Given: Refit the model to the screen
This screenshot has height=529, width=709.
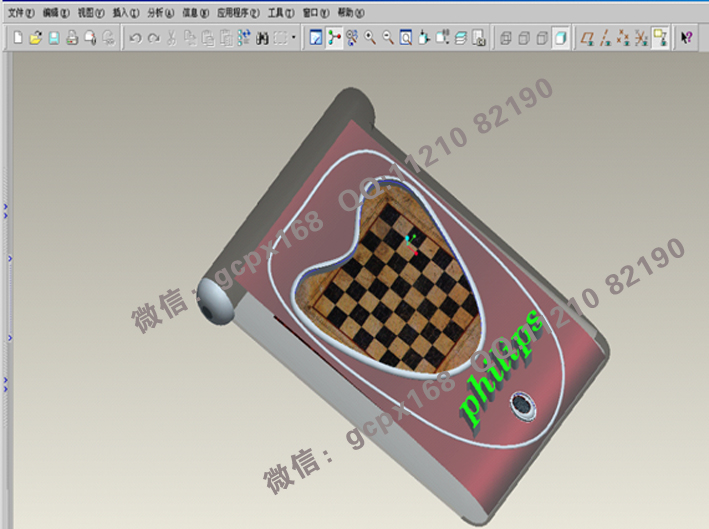Looking at the screenshot, I should (406, 38).
